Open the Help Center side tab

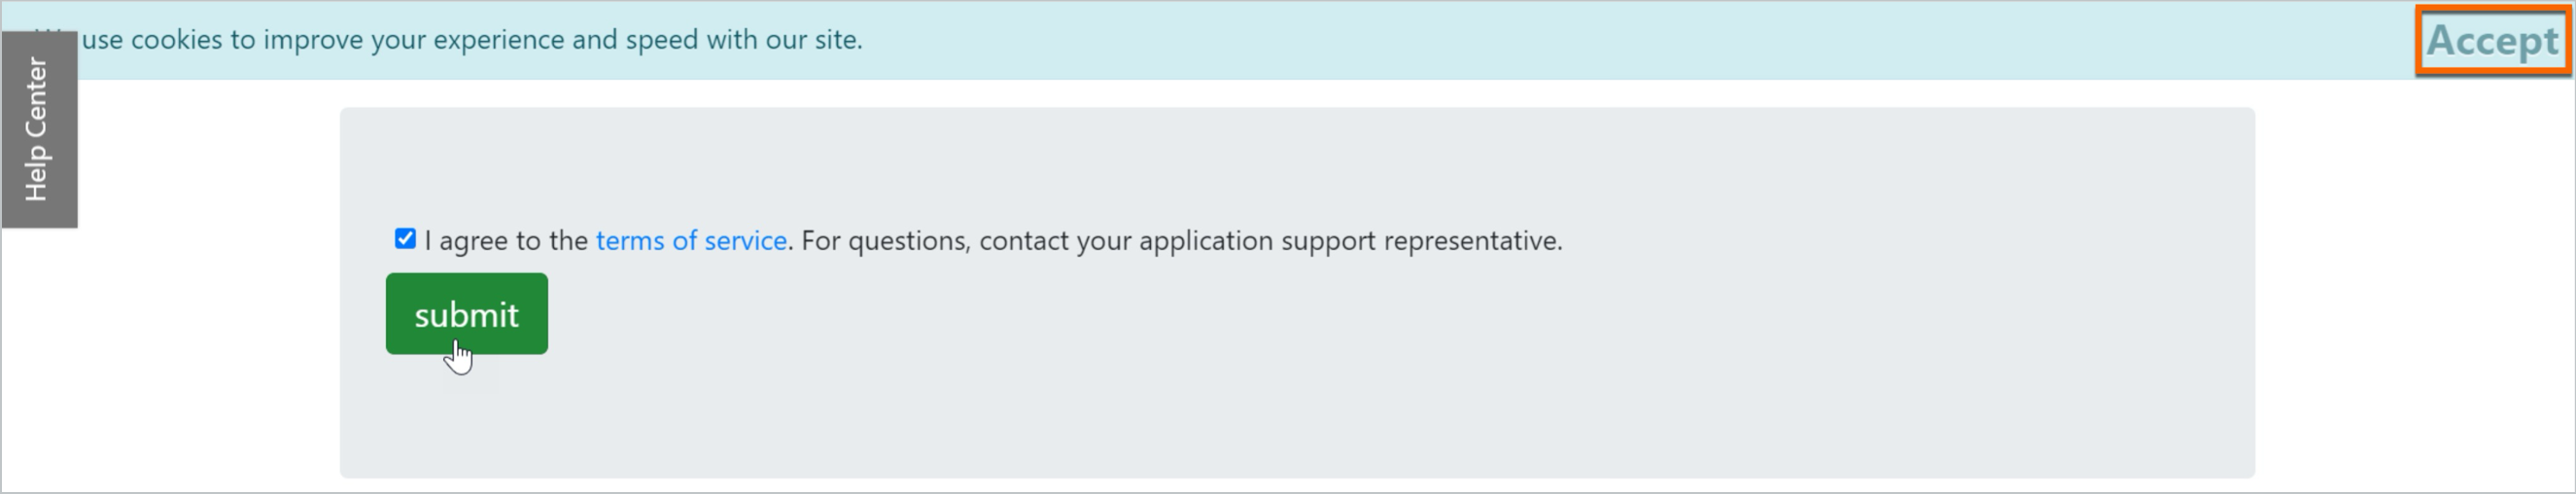[38, 130]
